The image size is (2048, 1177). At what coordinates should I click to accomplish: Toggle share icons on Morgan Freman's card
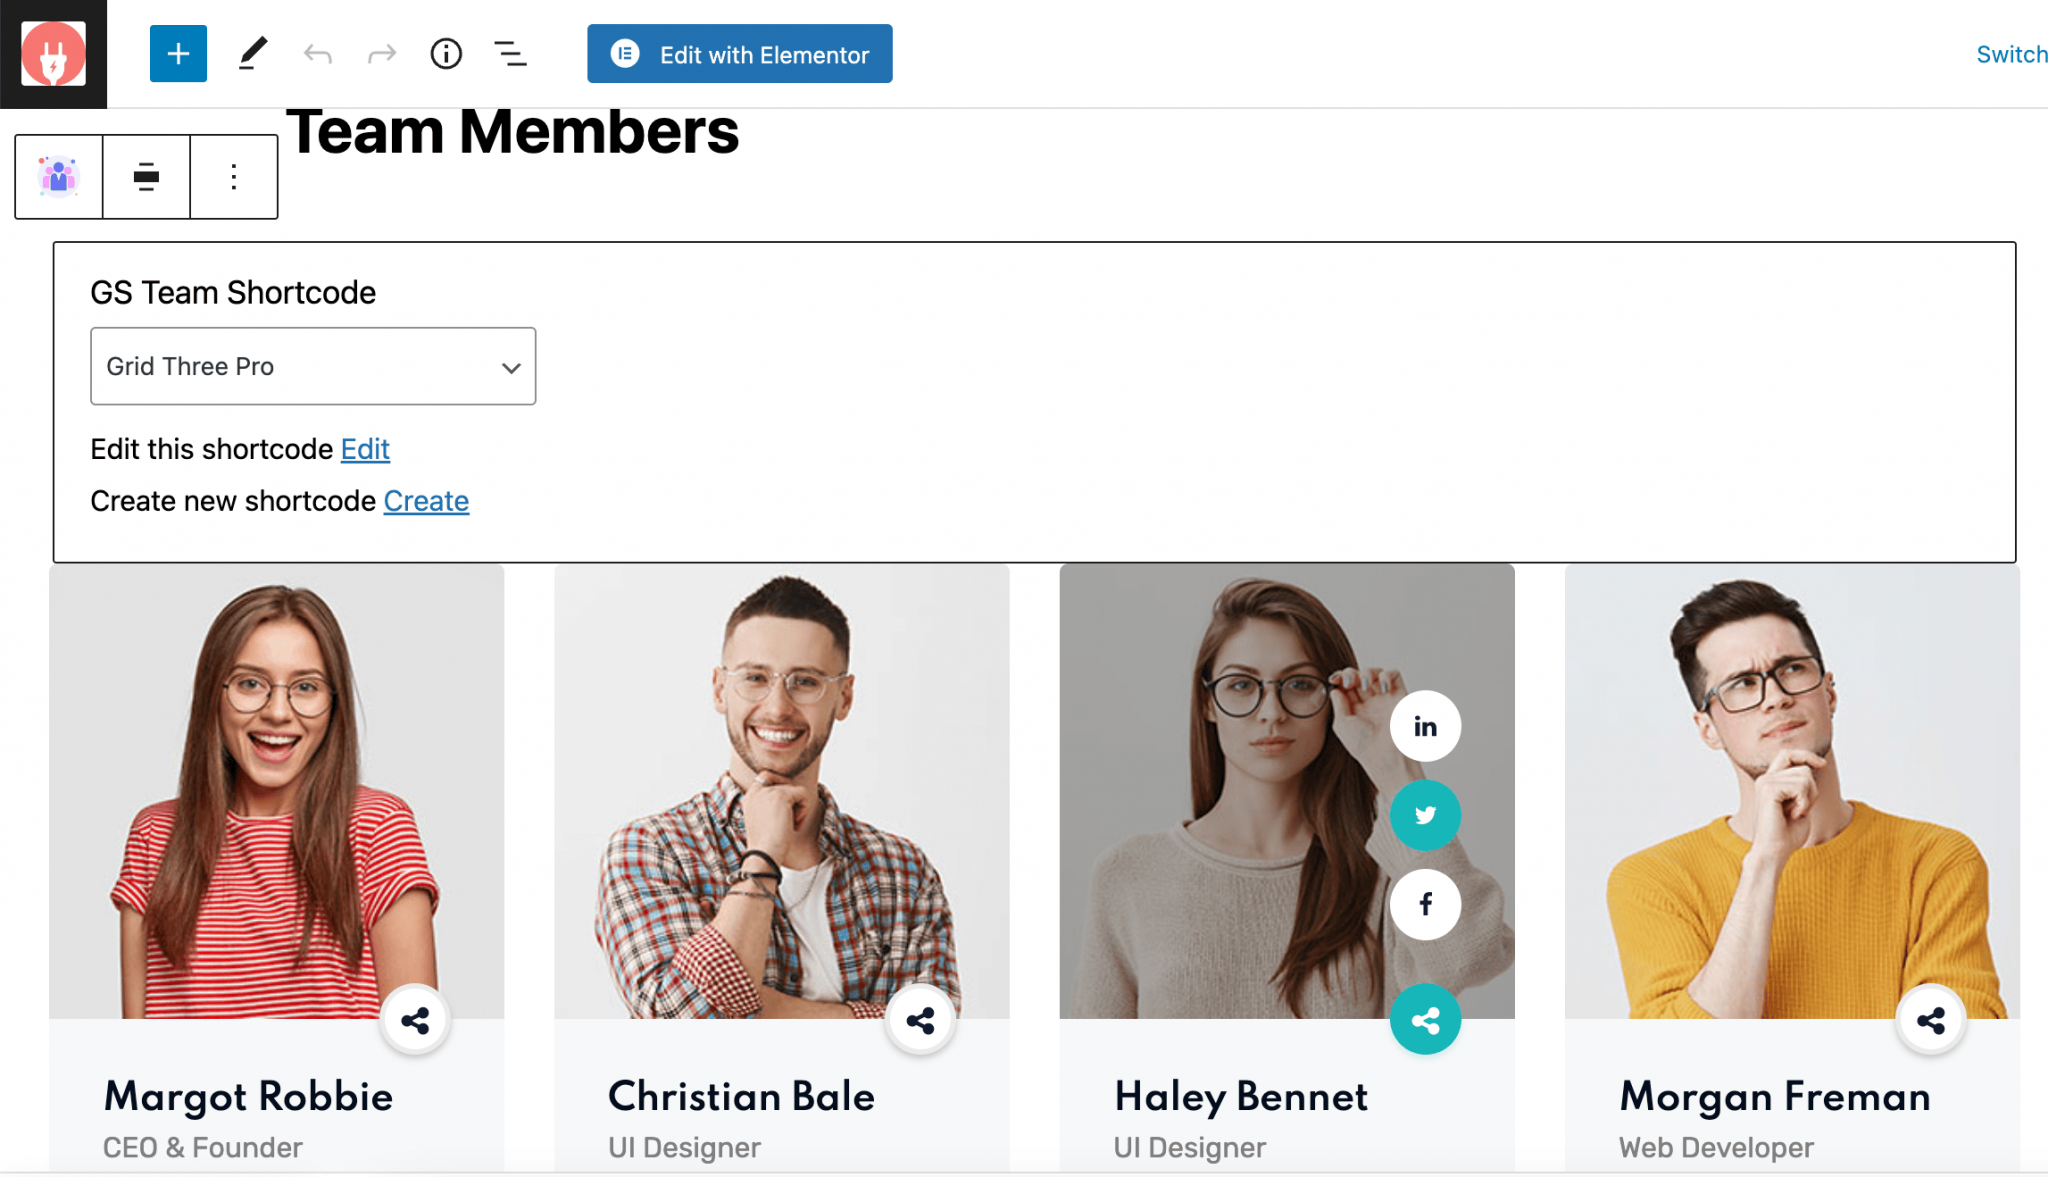click(x=1931, y=1020)
